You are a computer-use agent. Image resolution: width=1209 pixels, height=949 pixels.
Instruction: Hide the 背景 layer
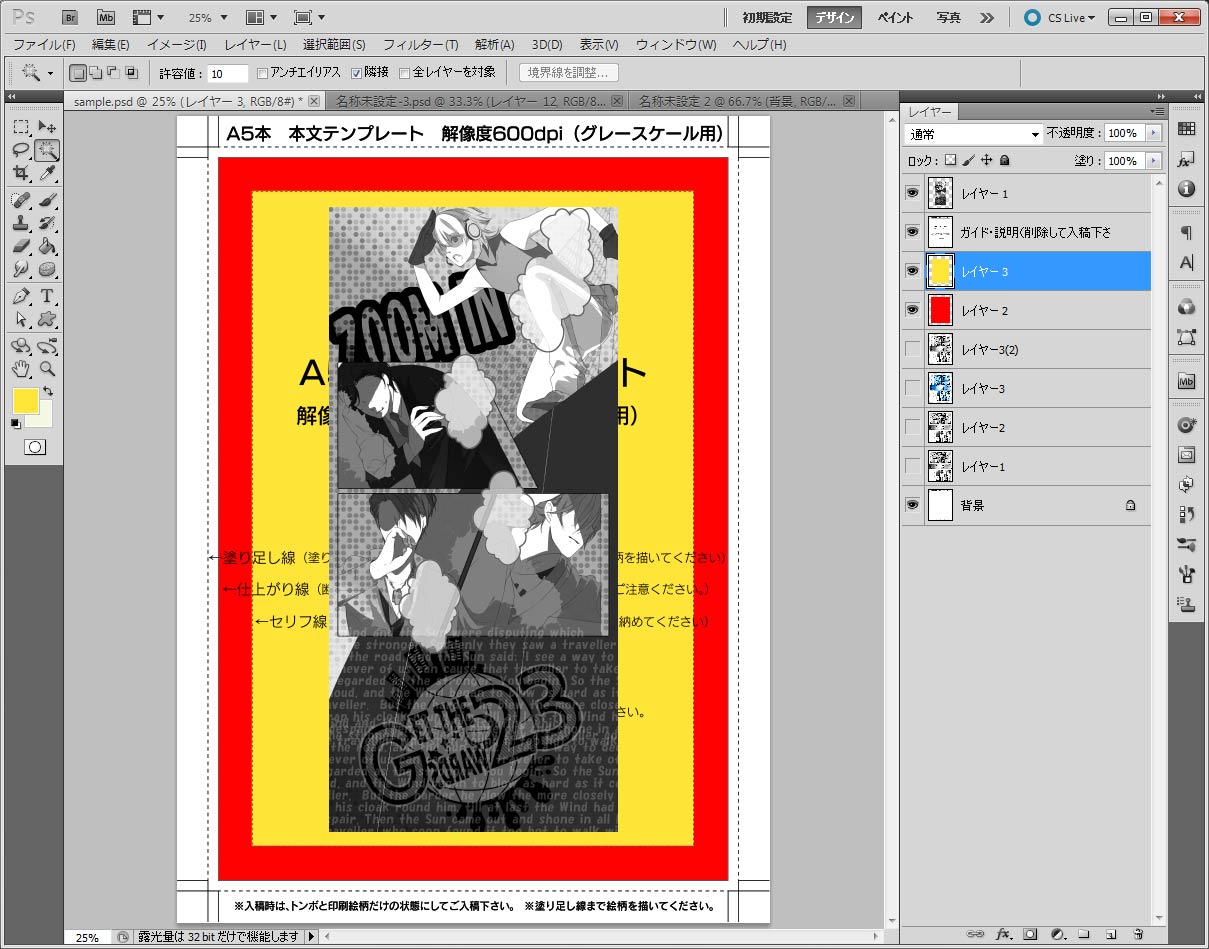(x=912, y=505)
